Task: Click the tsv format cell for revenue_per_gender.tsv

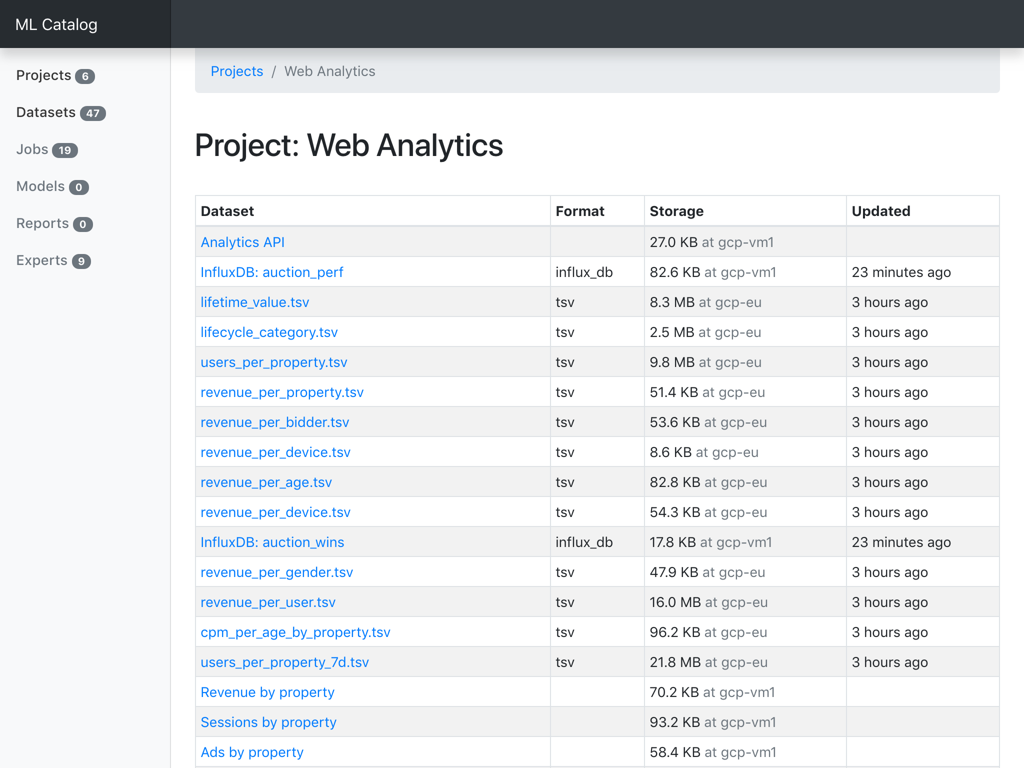Action: [x=598, y=573]
